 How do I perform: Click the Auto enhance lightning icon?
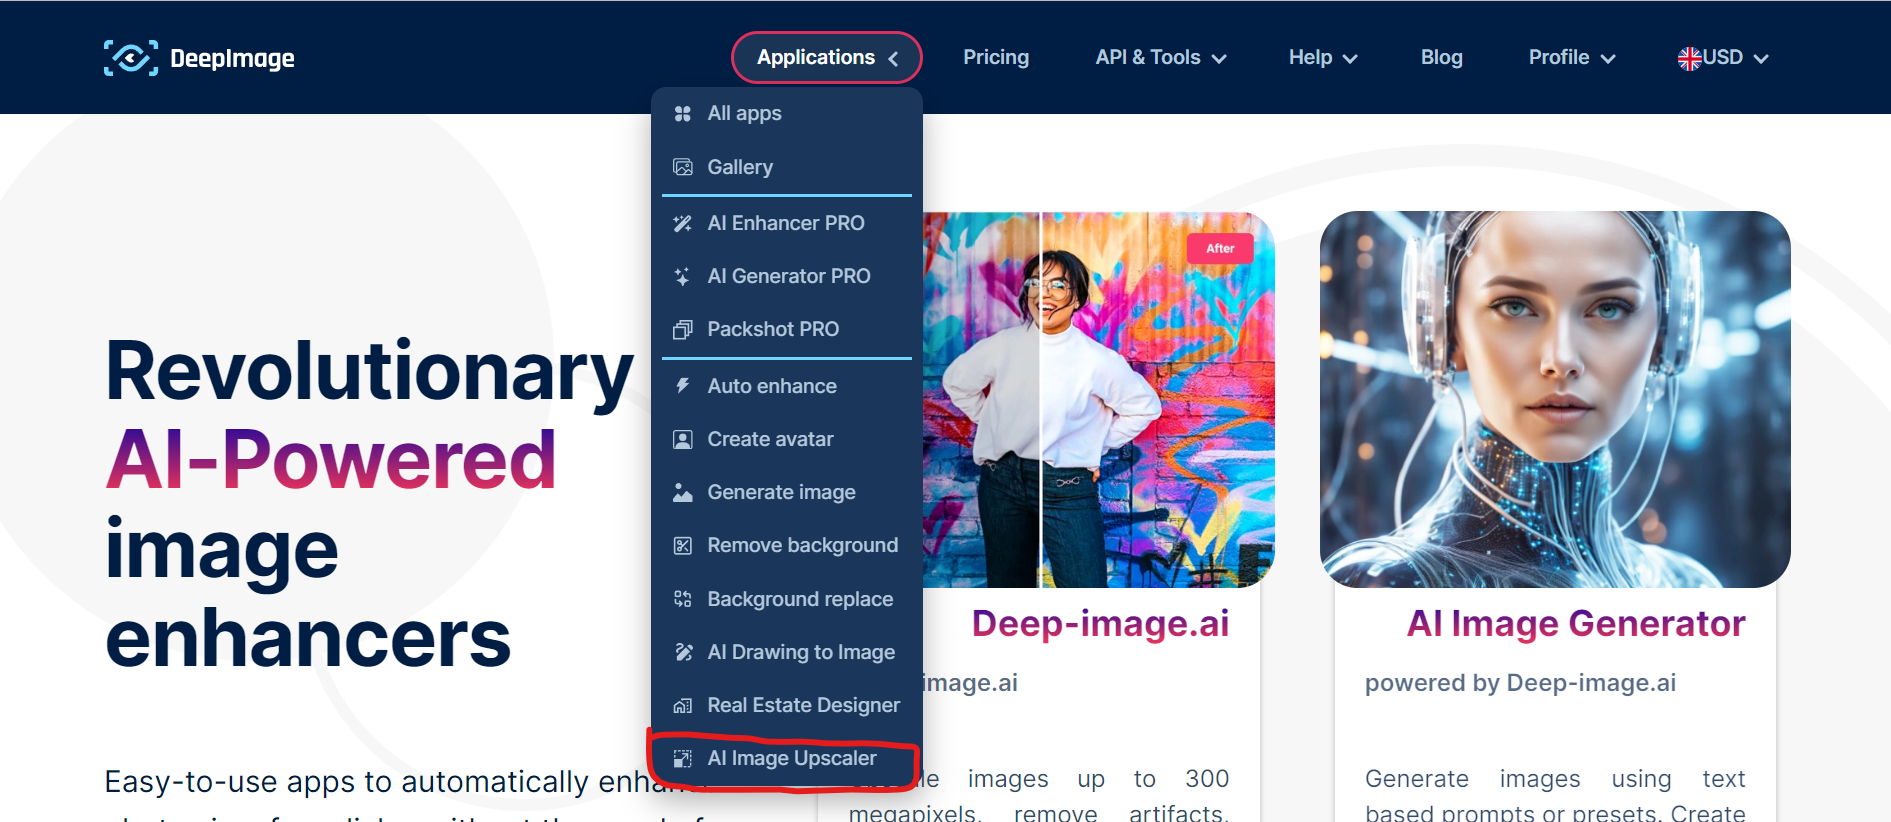(x=683, y=386)
